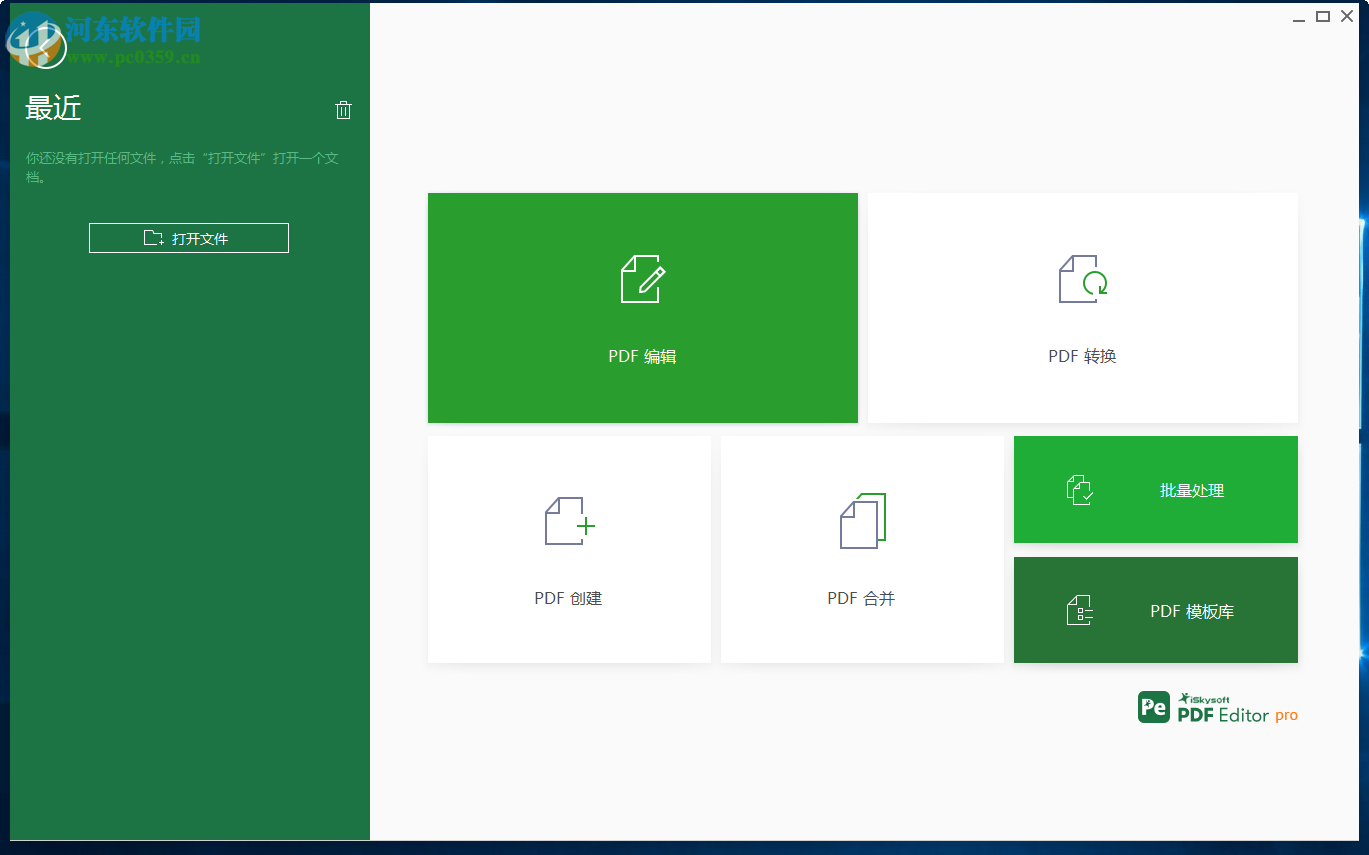The width and height of the screenshot is (1369, 855).
Task: Click the stacked-pages icon on PDF 合并 tile
Action: [861, 521]
